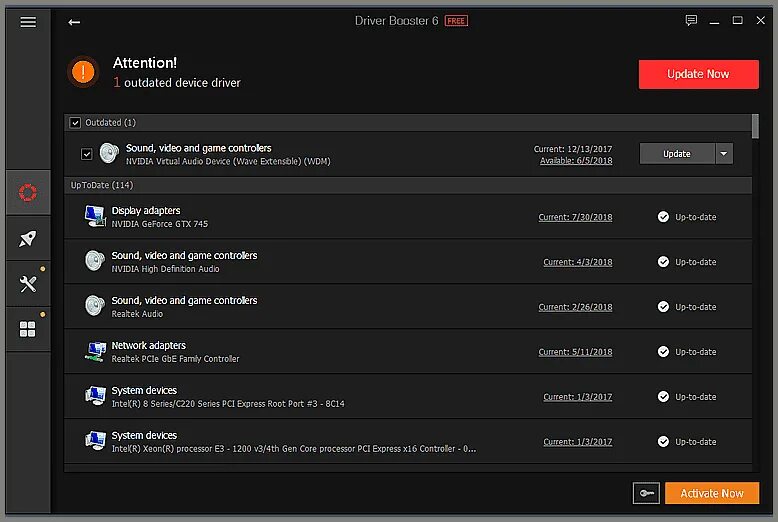Click the '1 outdated device driver' text
Viewport: 778px width, 522px height.
(x=177, y=82)
